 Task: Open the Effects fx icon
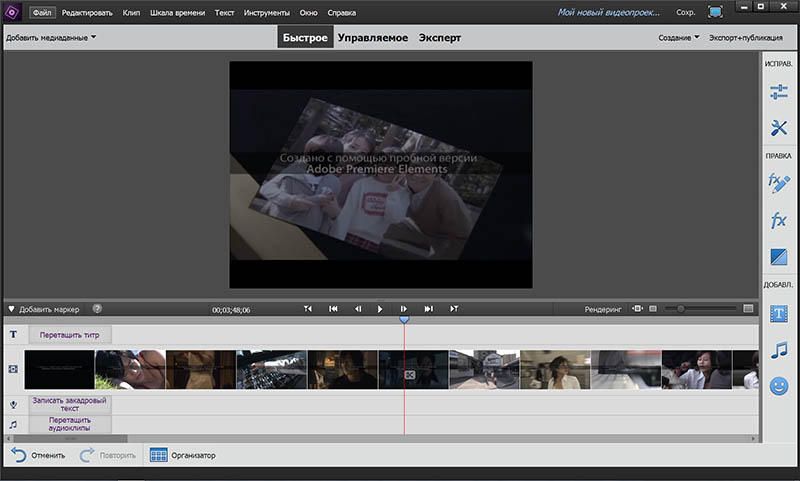tap(779, 220)
